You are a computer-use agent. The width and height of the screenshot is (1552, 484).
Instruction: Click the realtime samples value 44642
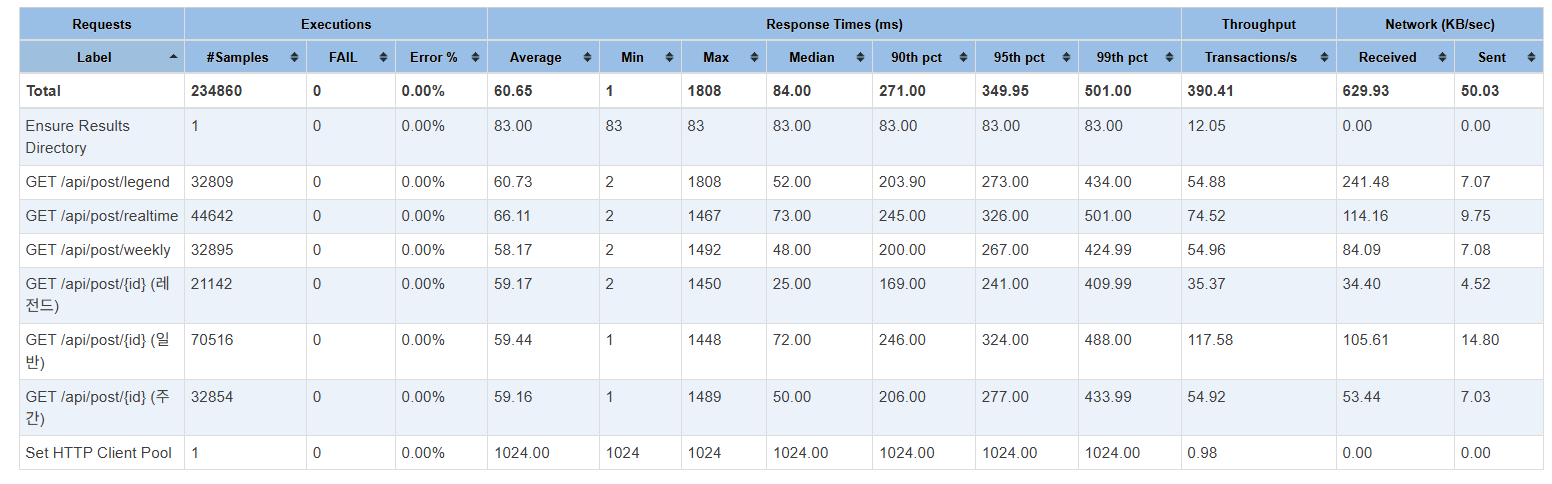pos(211,216)
